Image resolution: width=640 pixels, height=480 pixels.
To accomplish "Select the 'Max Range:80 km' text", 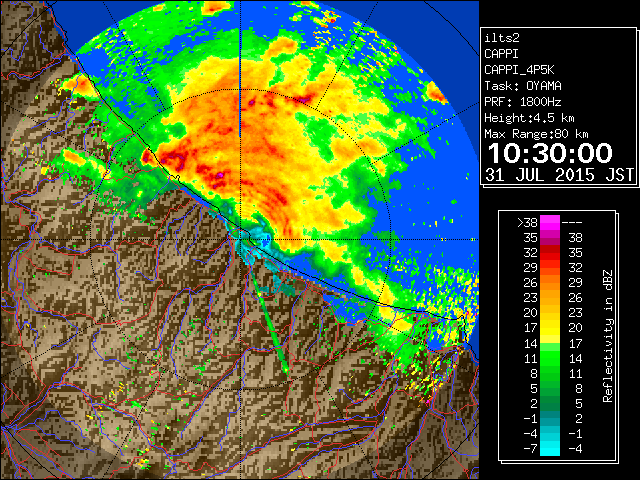I will [536, 134].
